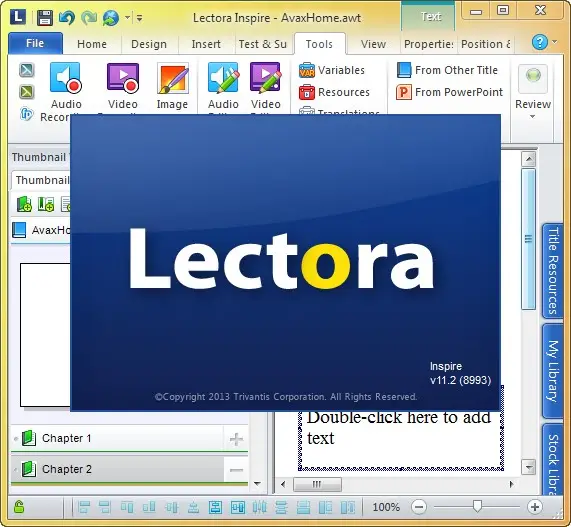Open the Title Resources side panel
Screen dimensions: 571x527
(553, 271)
